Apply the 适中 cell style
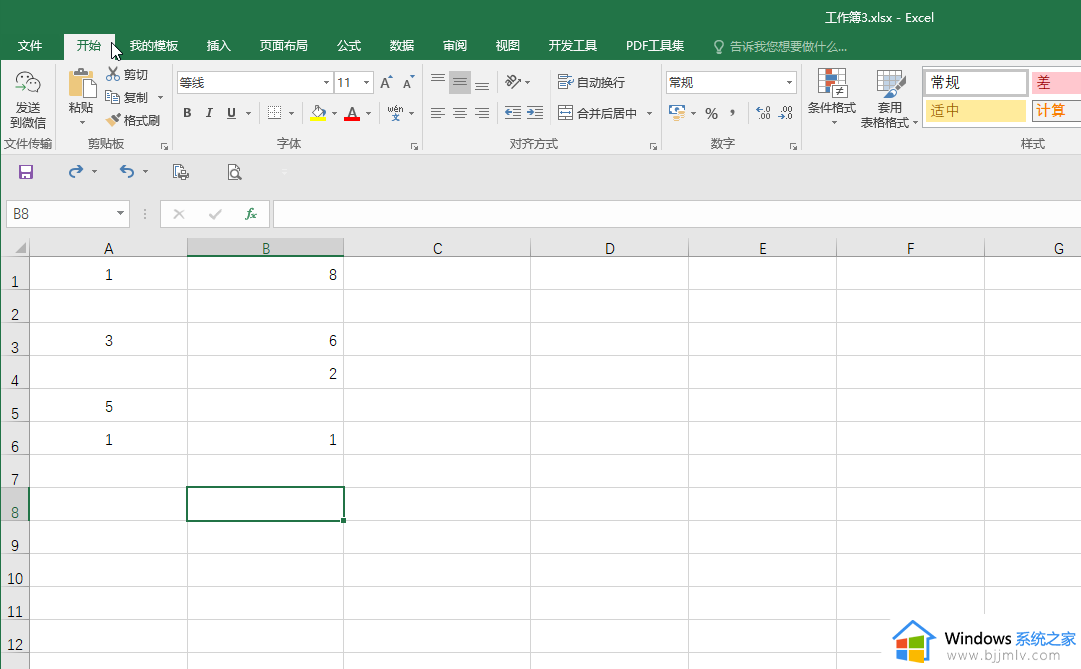 (x=974, y=111)
